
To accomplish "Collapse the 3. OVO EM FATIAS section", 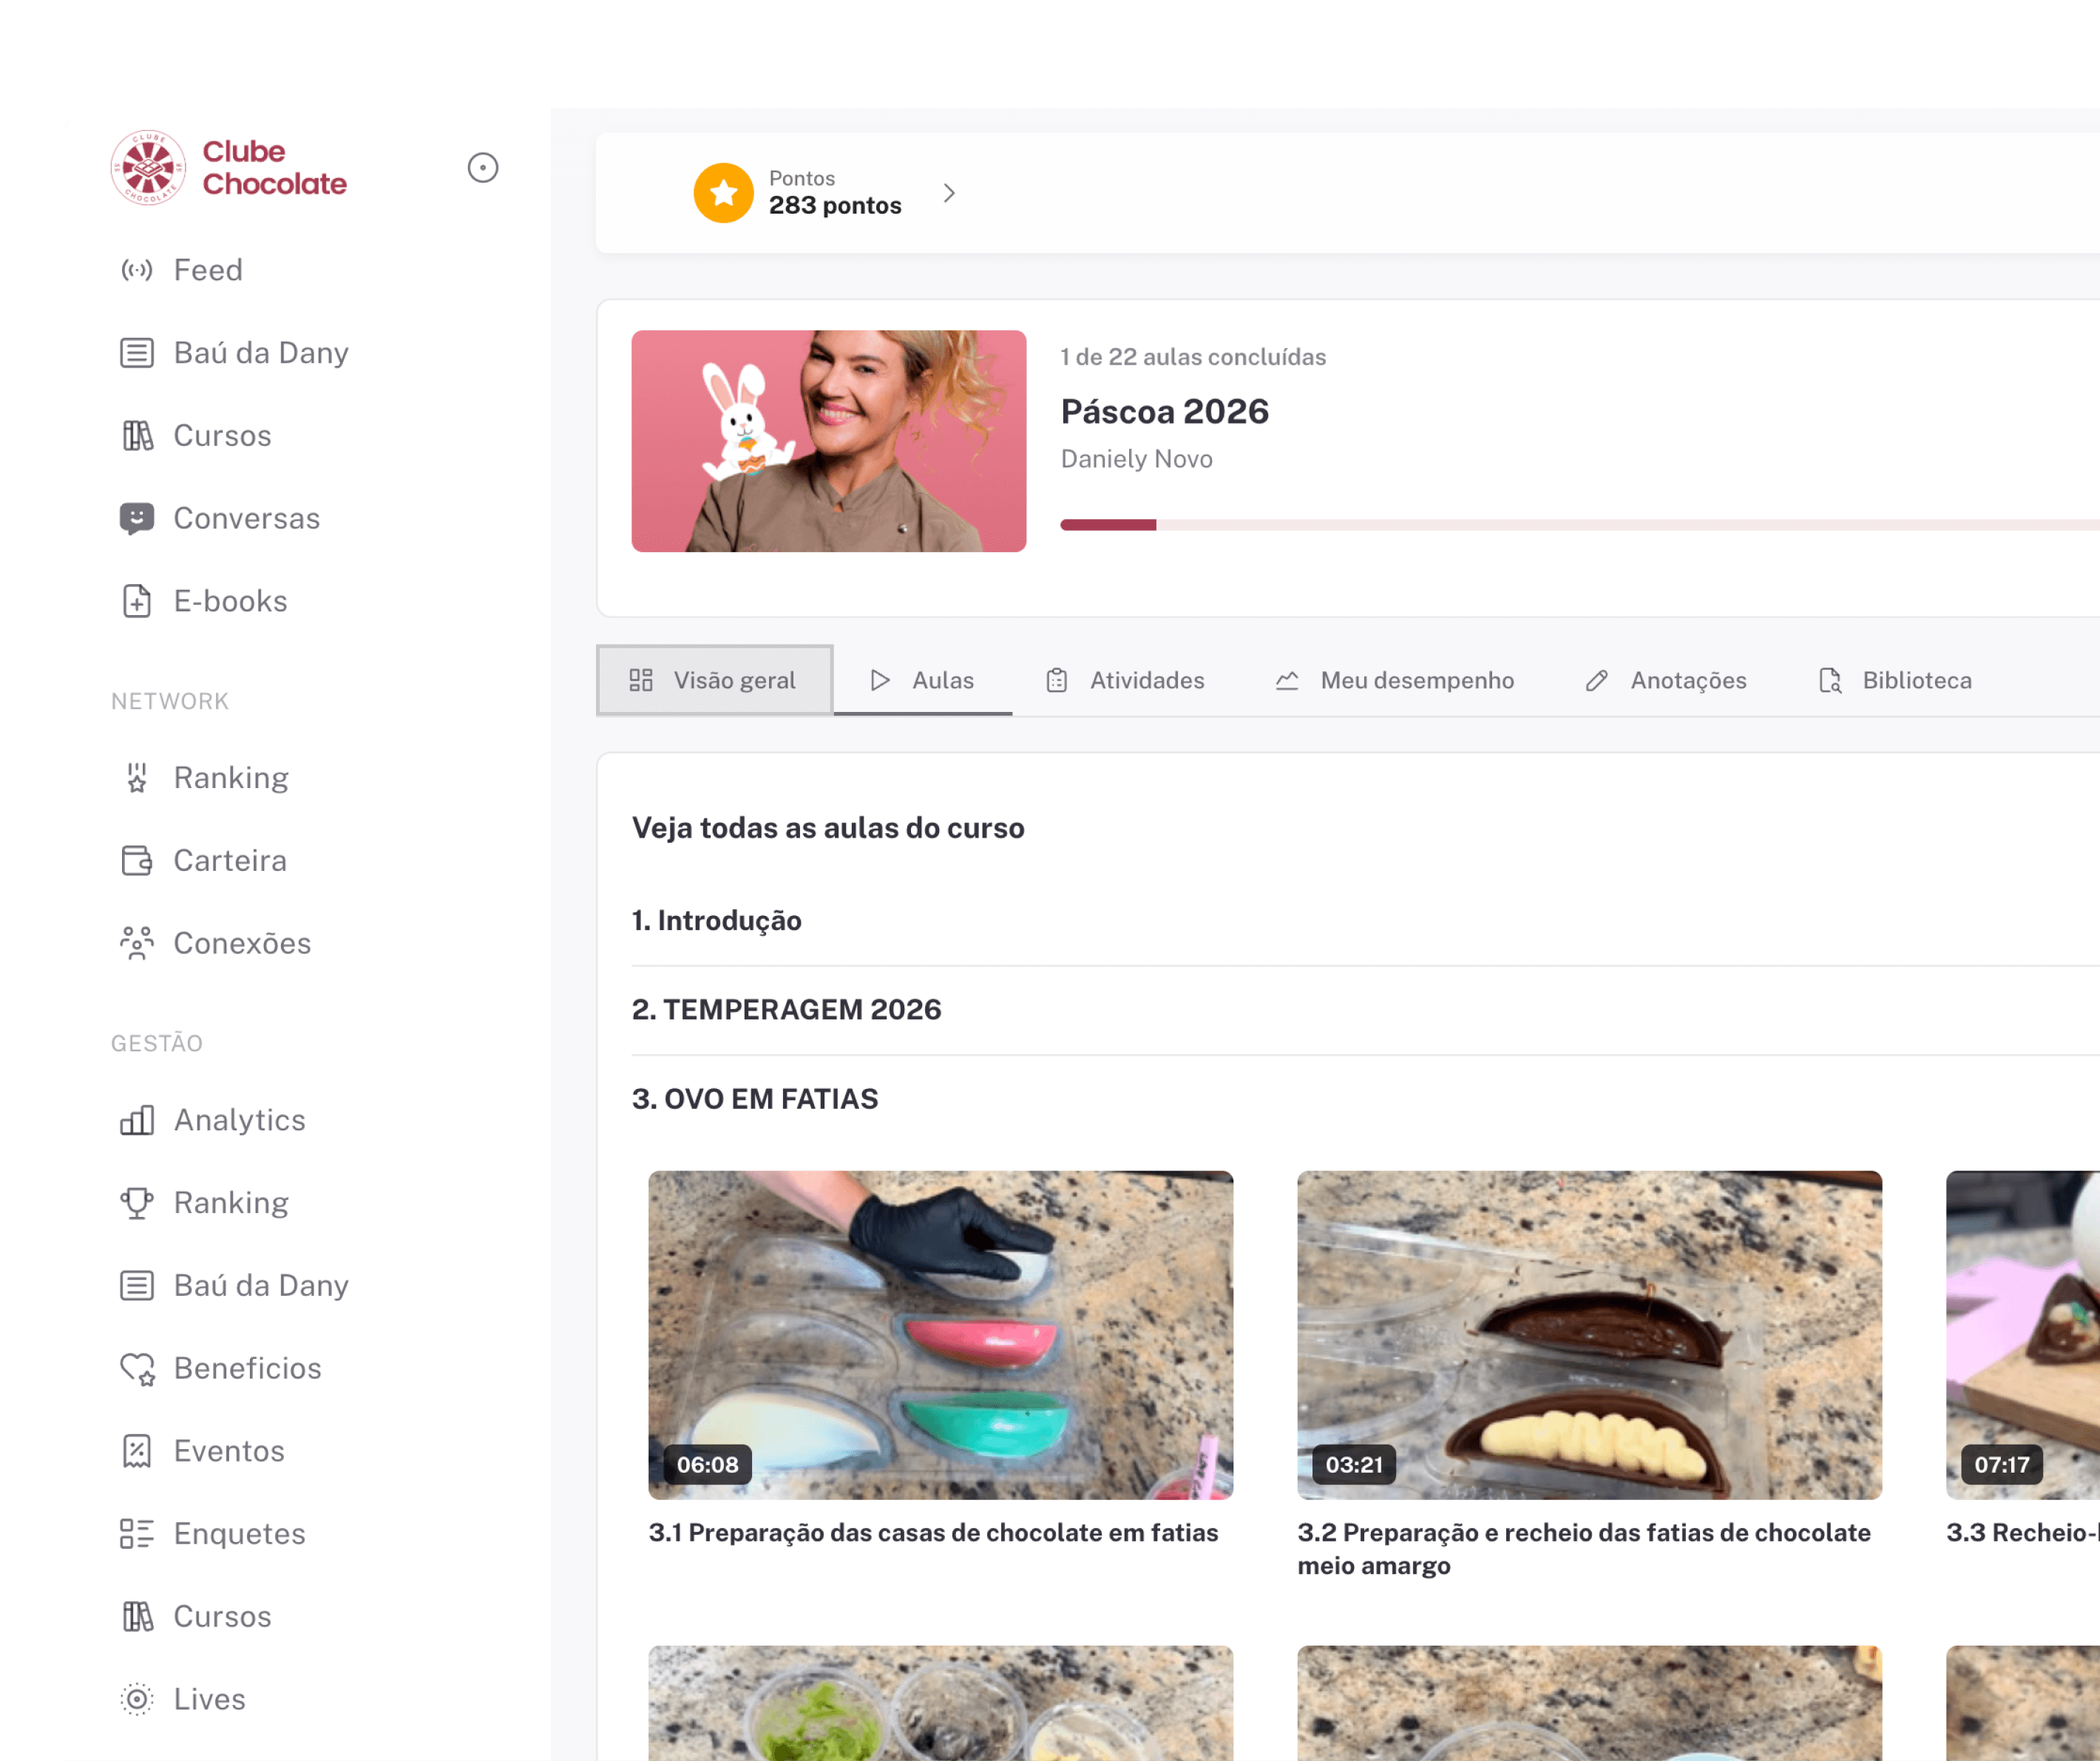I will pyautogui.click(x=755, y=1099).
